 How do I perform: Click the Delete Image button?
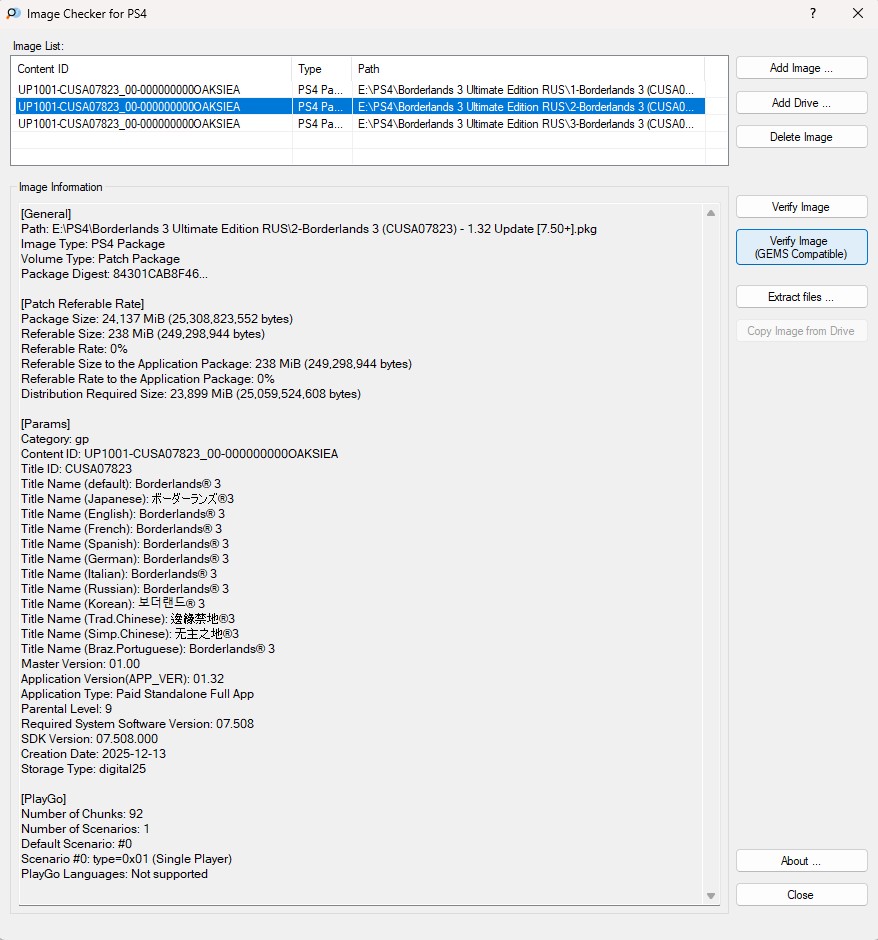pos(801,137)
